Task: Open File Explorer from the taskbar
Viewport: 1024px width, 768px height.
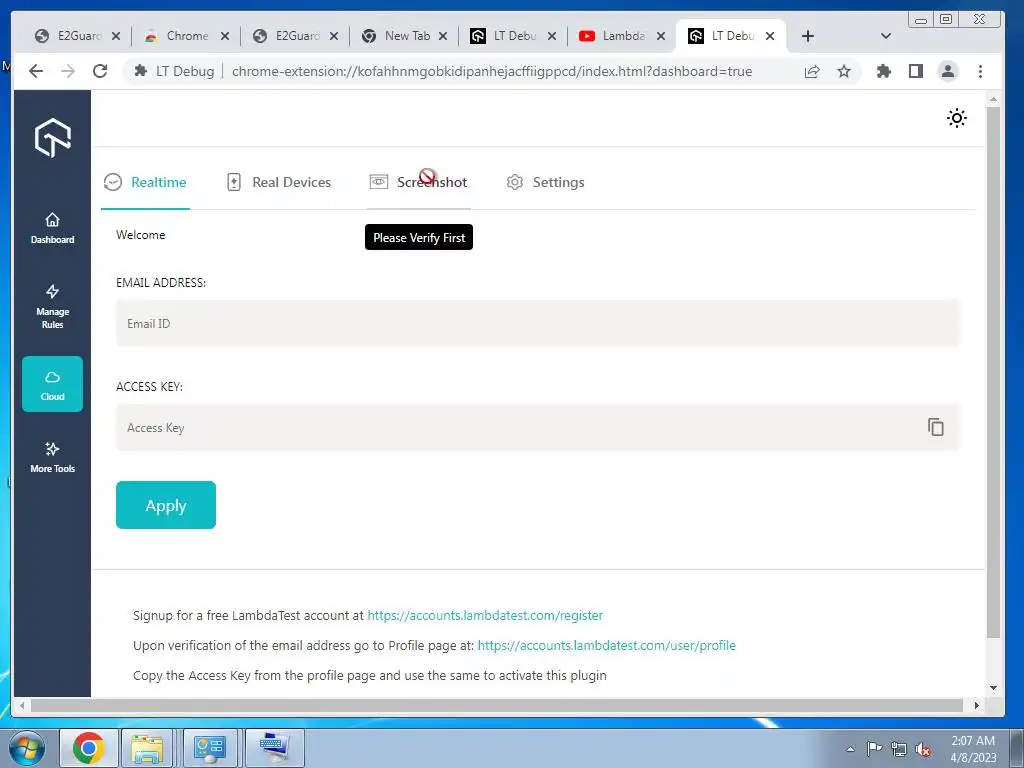Action: [x=148, y=748]
